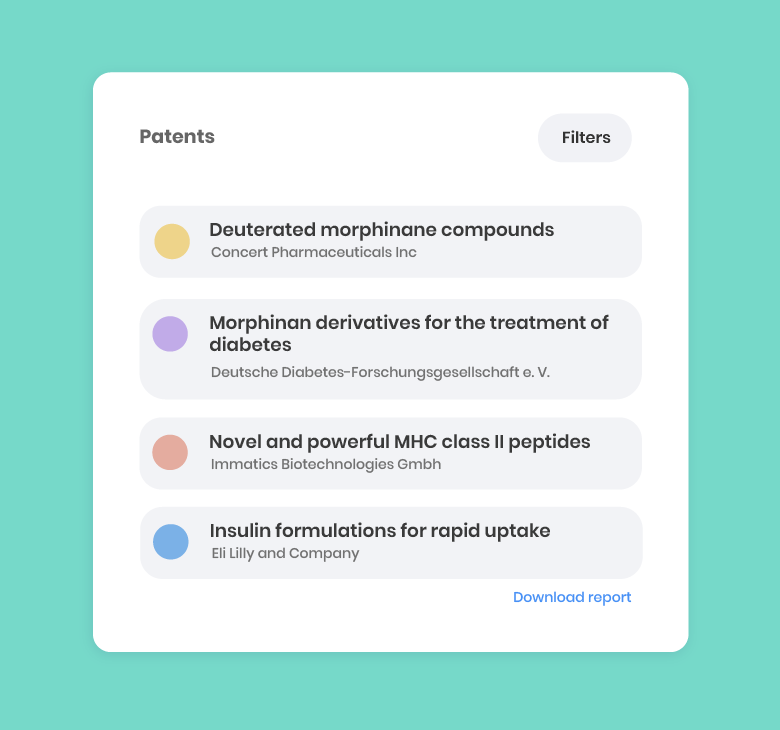Screen dimensions: 780x730
Task: Click empty right side of Deutsche Diabetes card
Action: [600, 374]
